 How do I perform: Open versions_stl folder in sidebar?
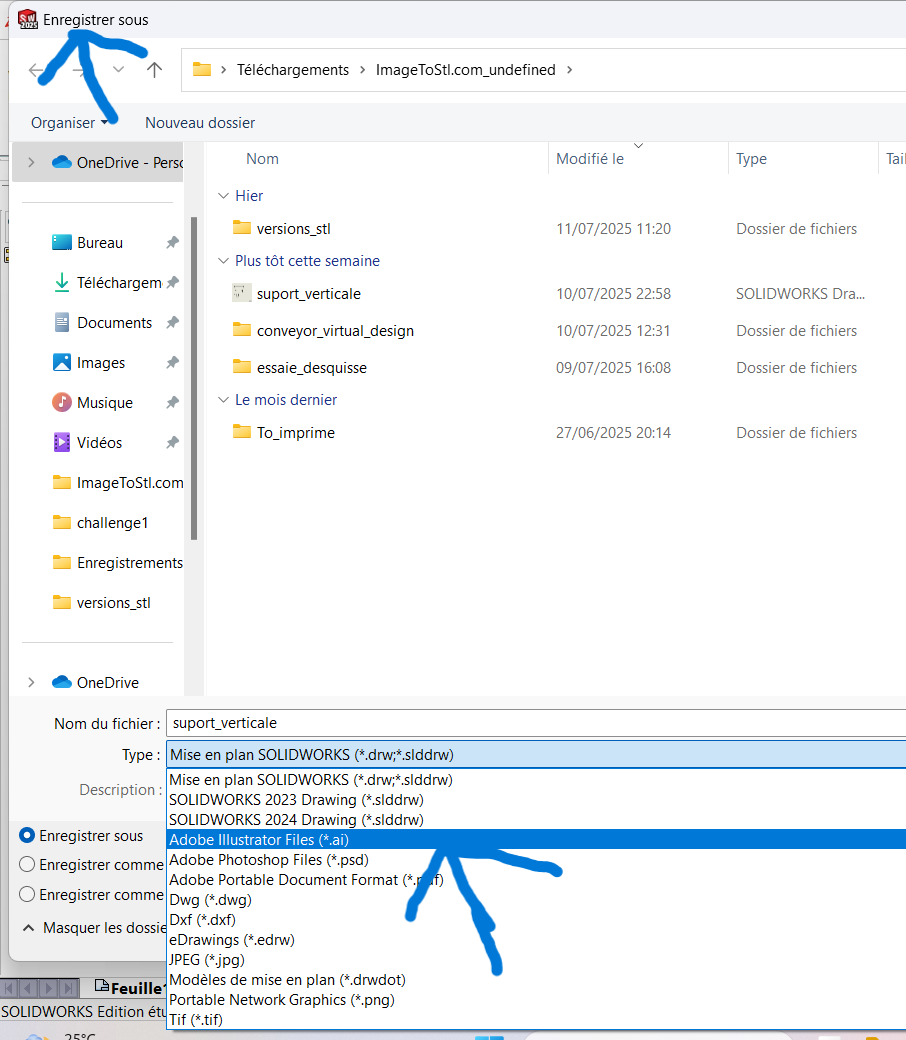(x=101, y=603)
